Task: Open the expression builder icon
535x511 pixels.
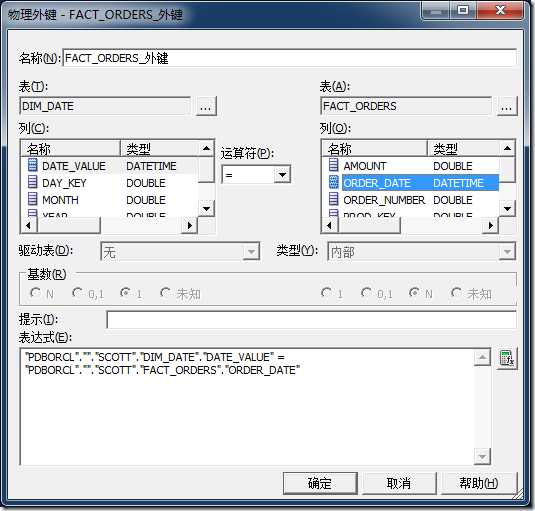Action: pos(507,358)
